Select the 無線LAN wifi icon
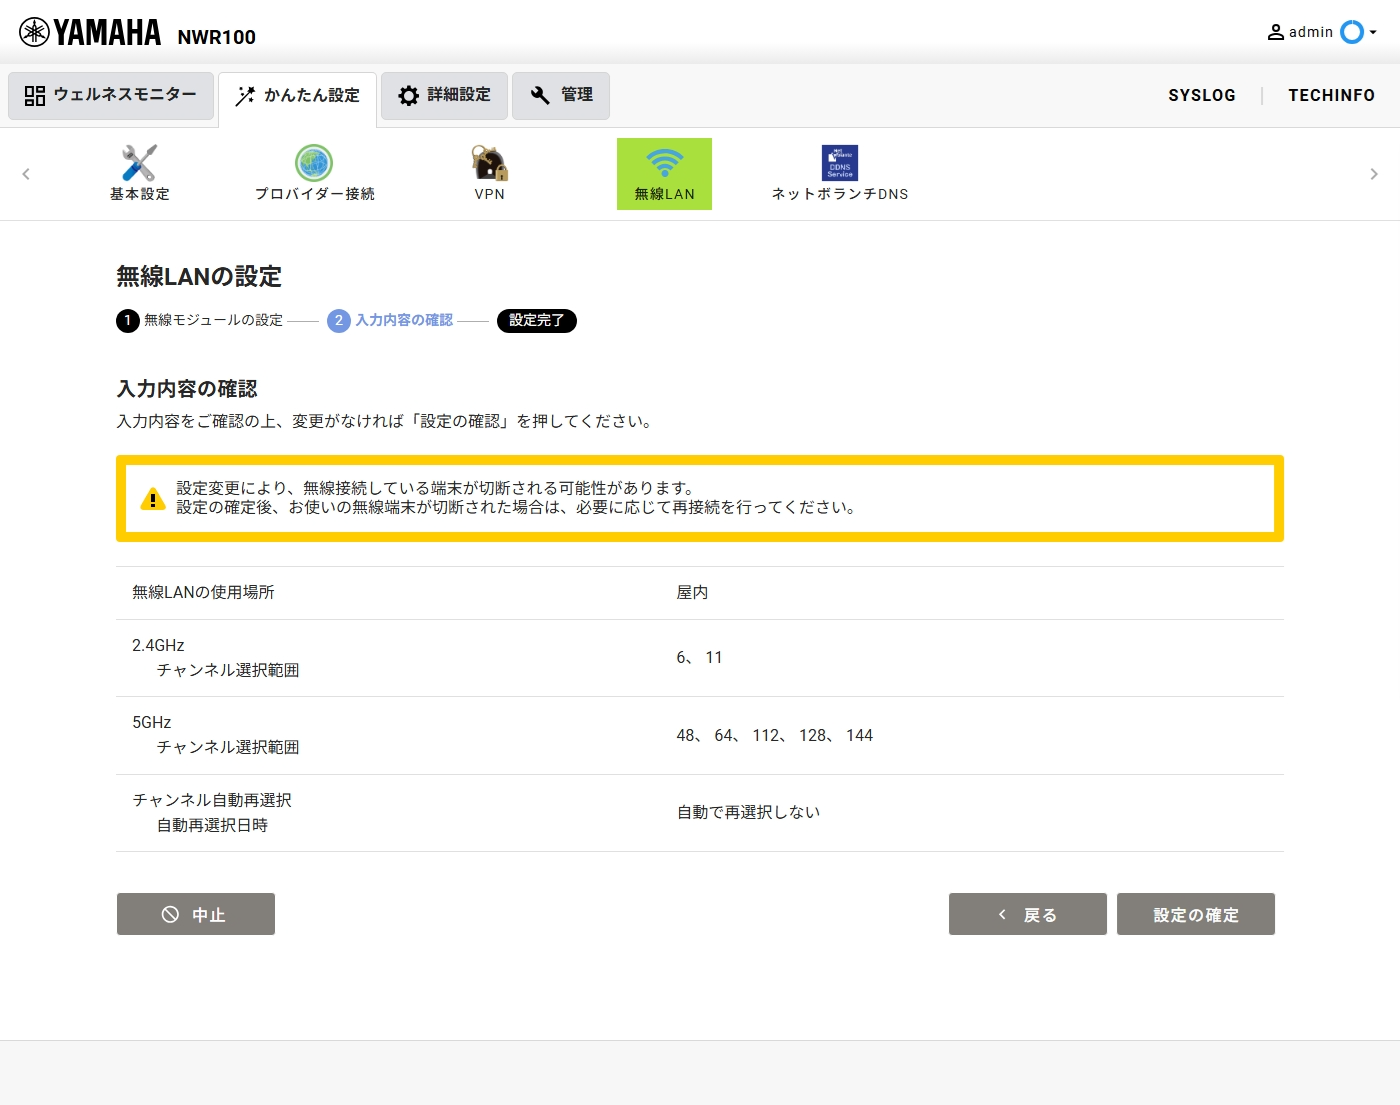 click(x=664, y=164)
